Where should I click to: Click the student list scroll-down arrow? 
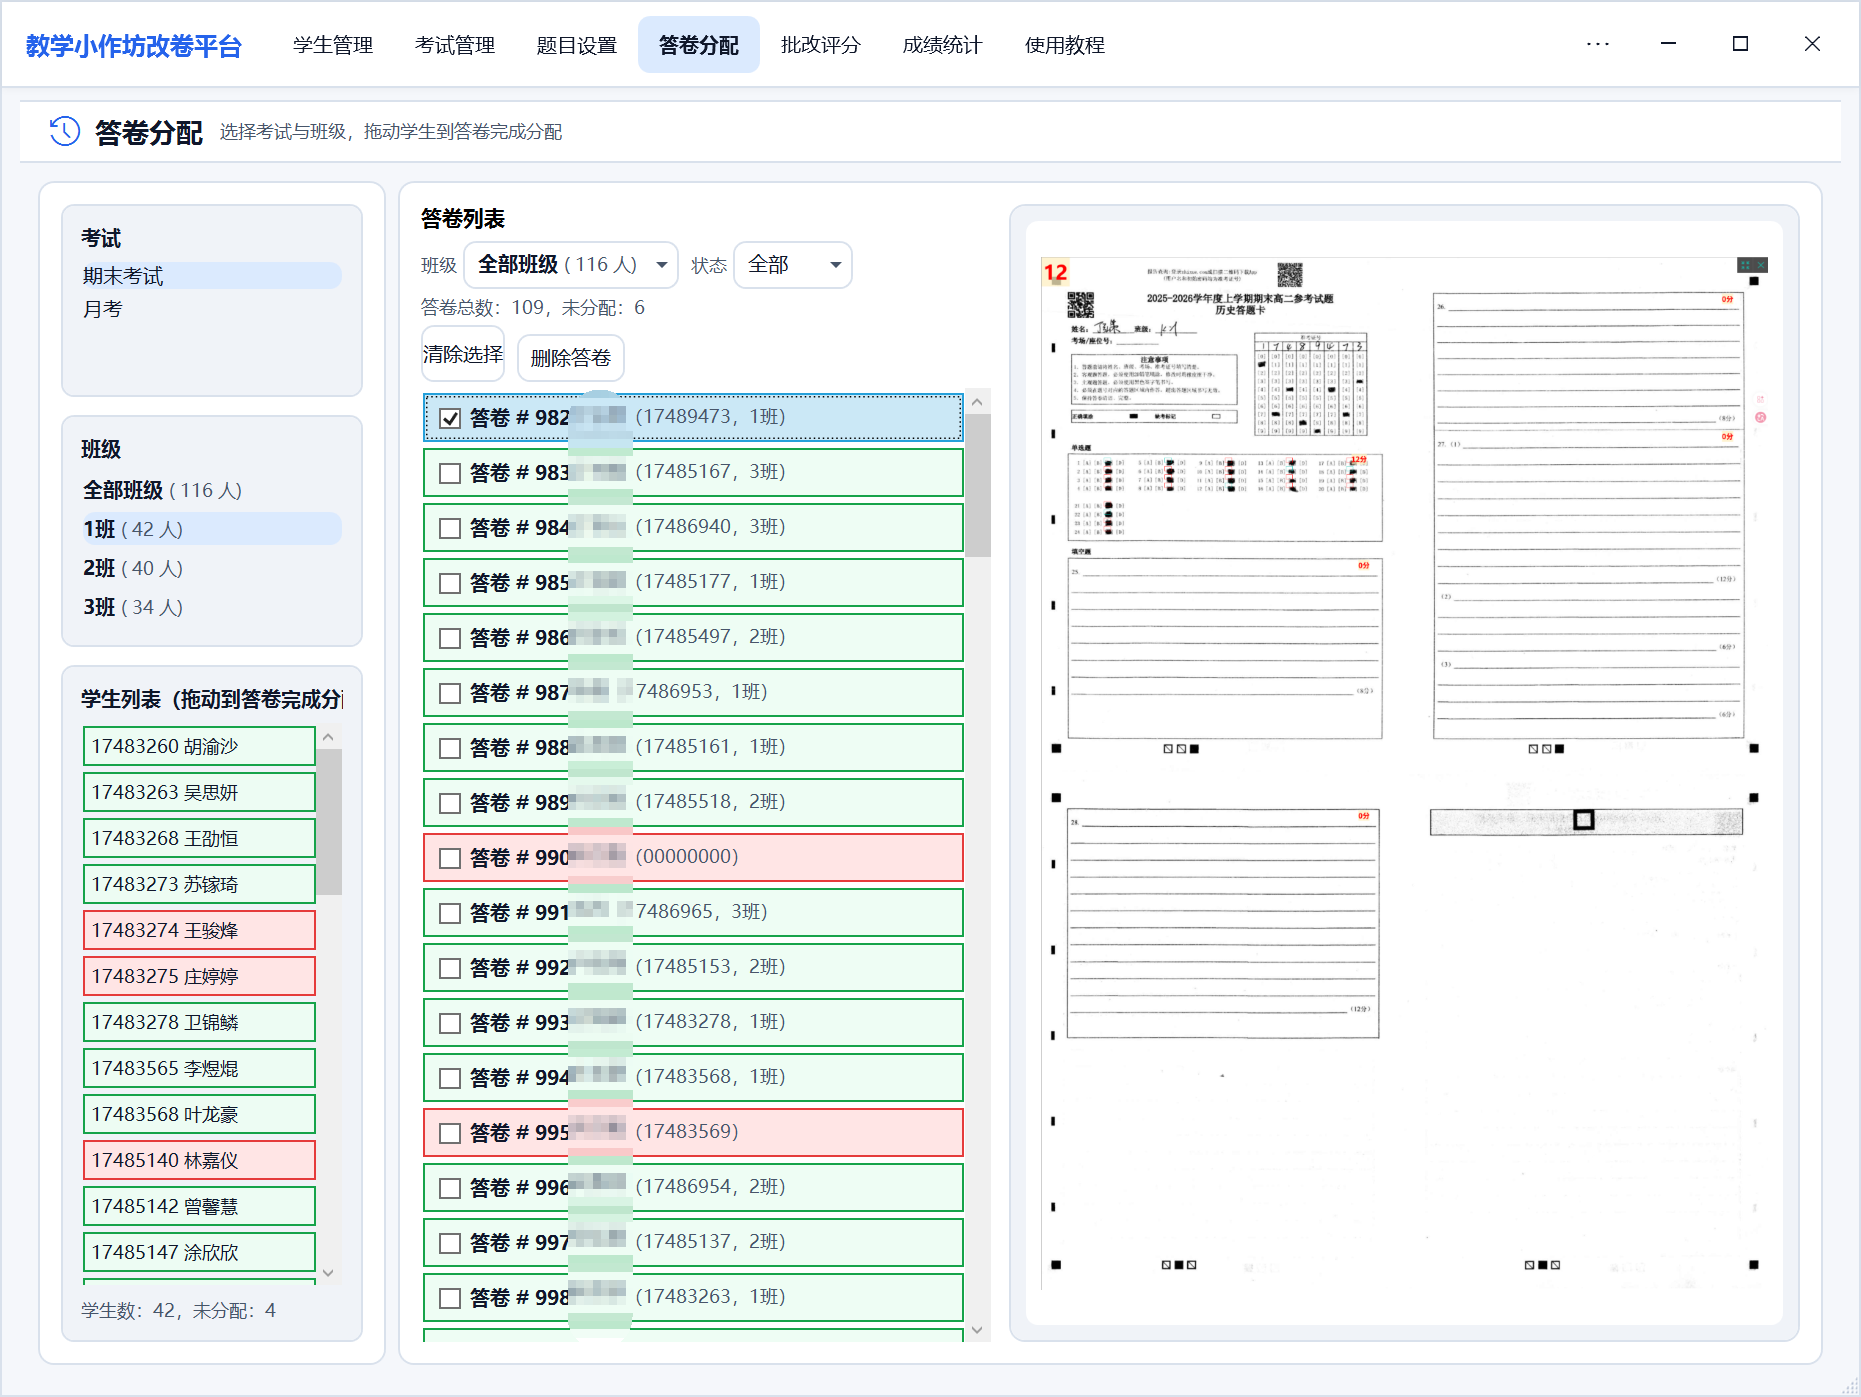[328, 1272]
